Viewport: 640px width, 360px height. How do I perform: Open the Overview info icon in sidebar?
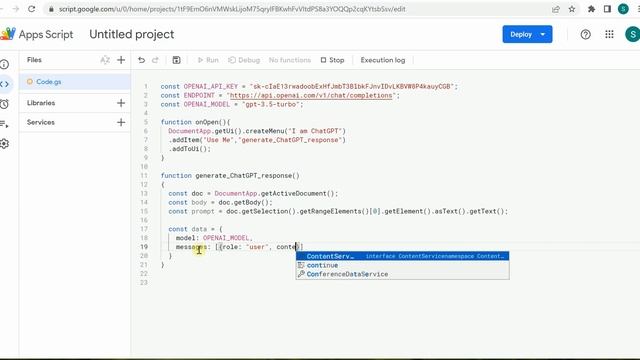(x=4, y=64)
